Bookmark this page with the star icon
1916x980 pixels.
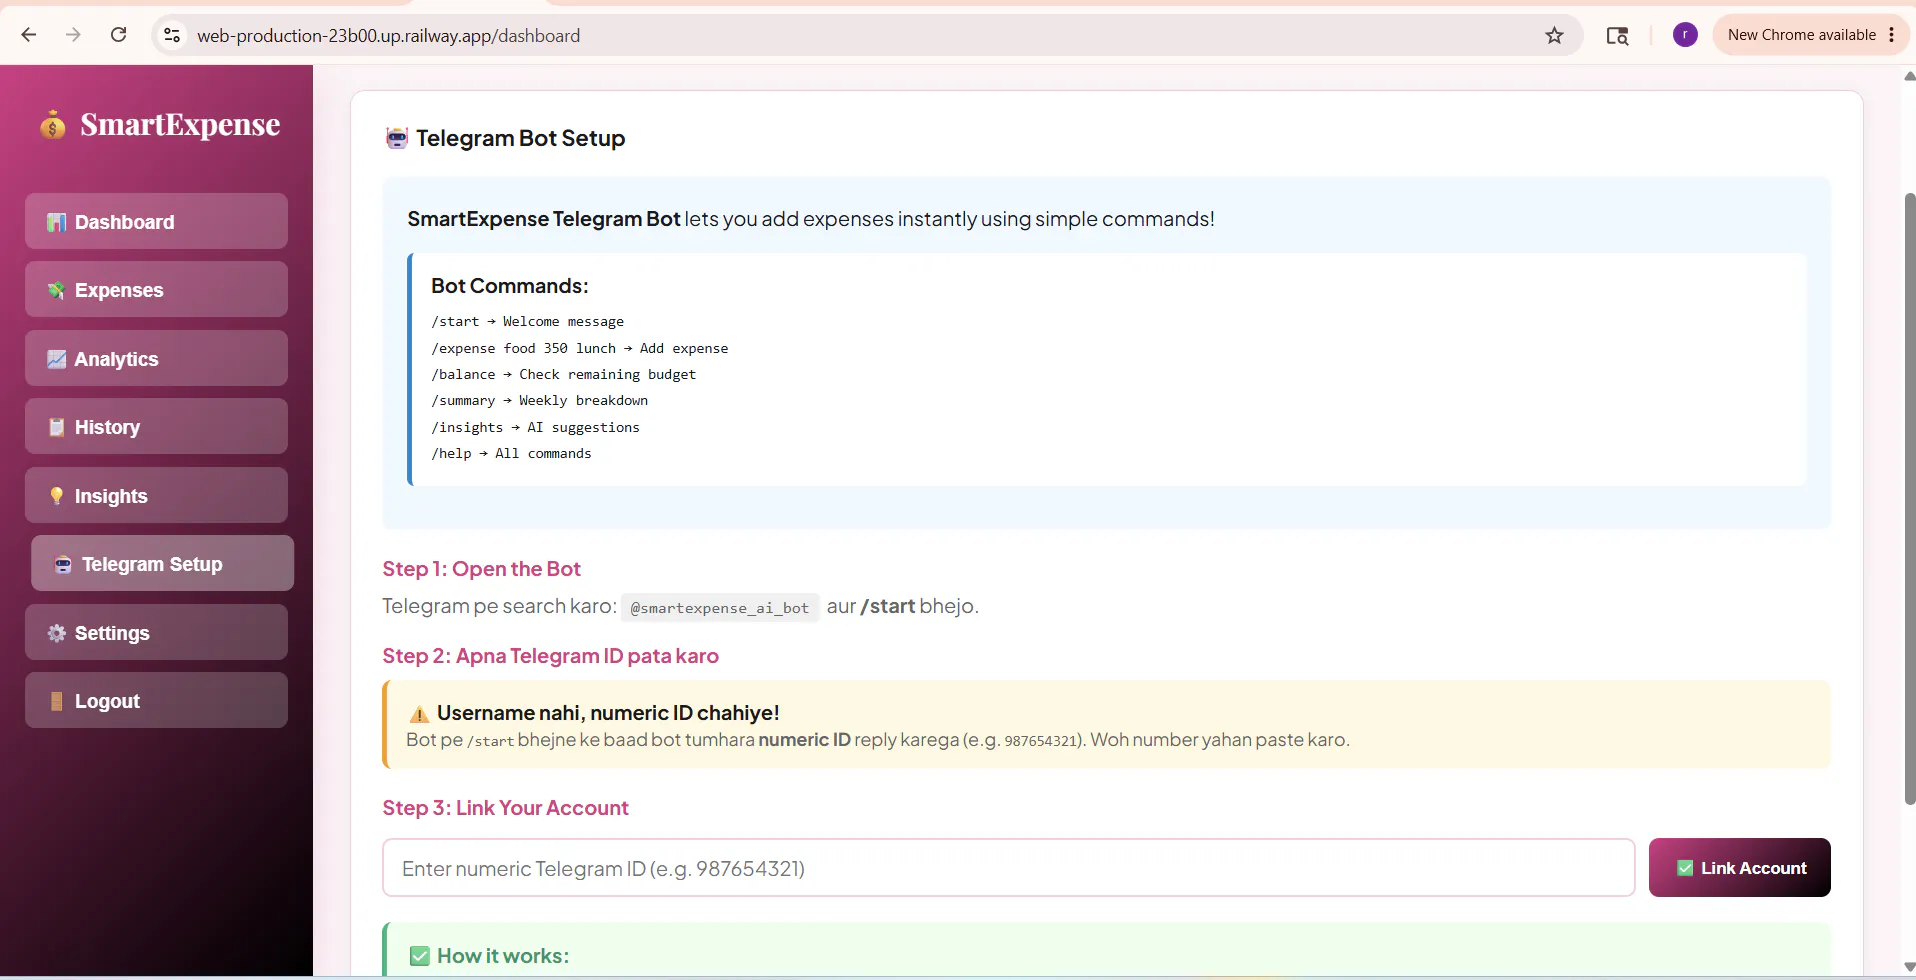point(1554,35)
